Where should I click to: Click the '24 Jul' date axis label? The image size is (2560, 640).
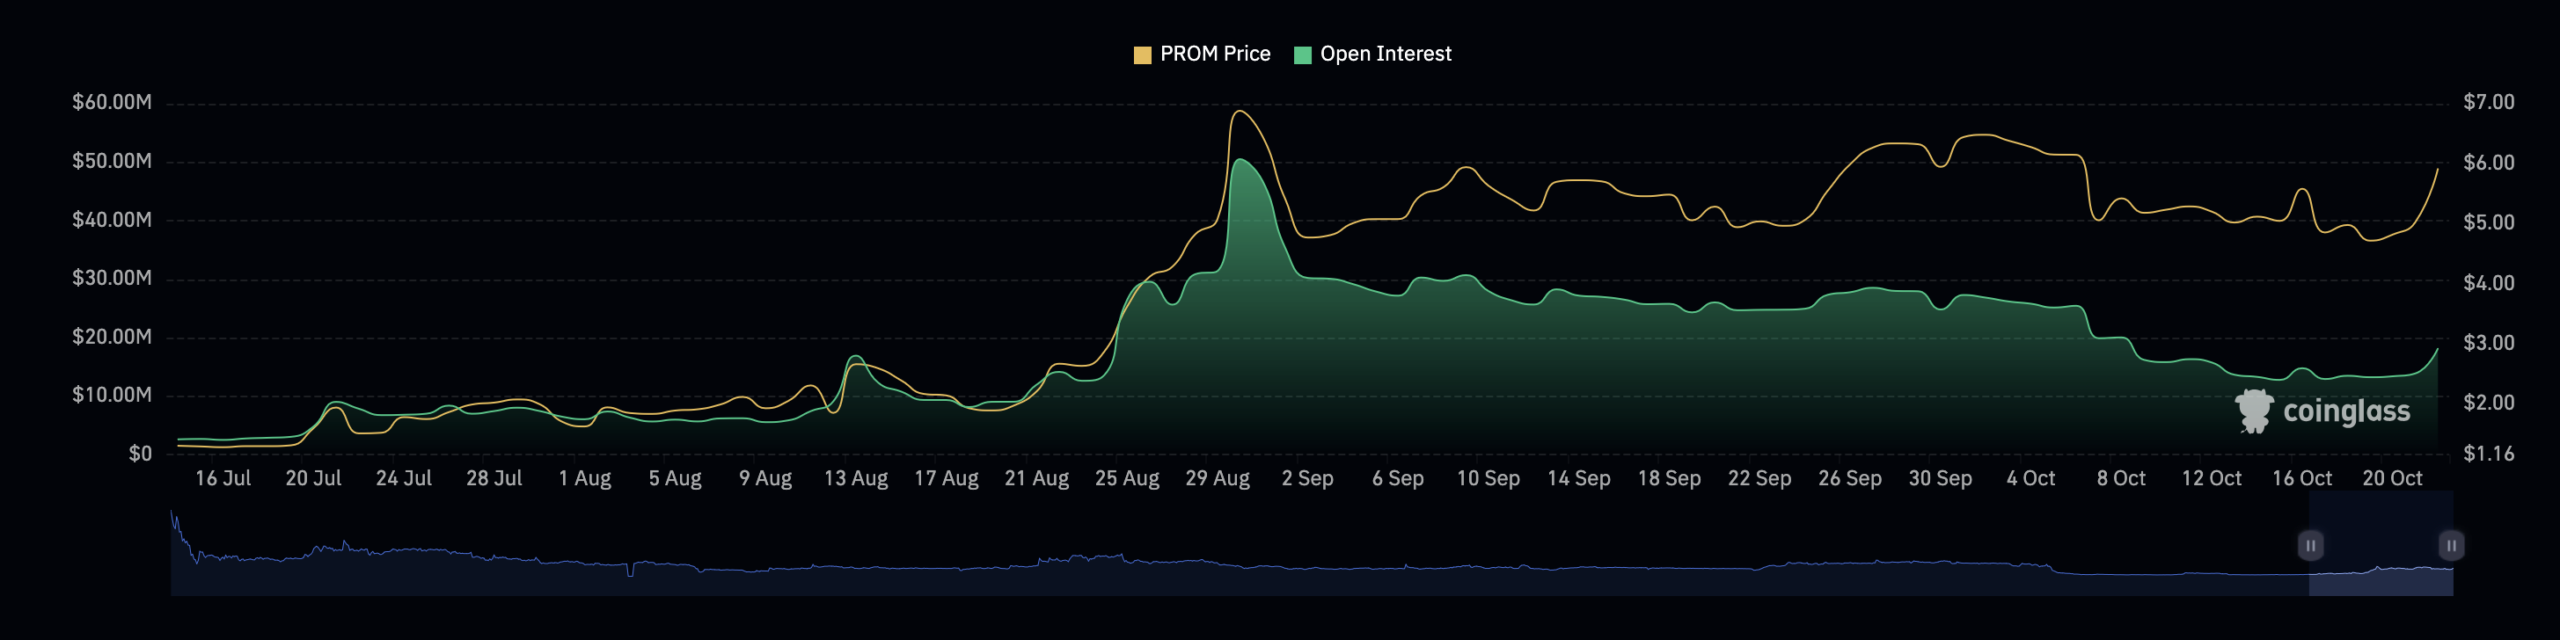404,479
